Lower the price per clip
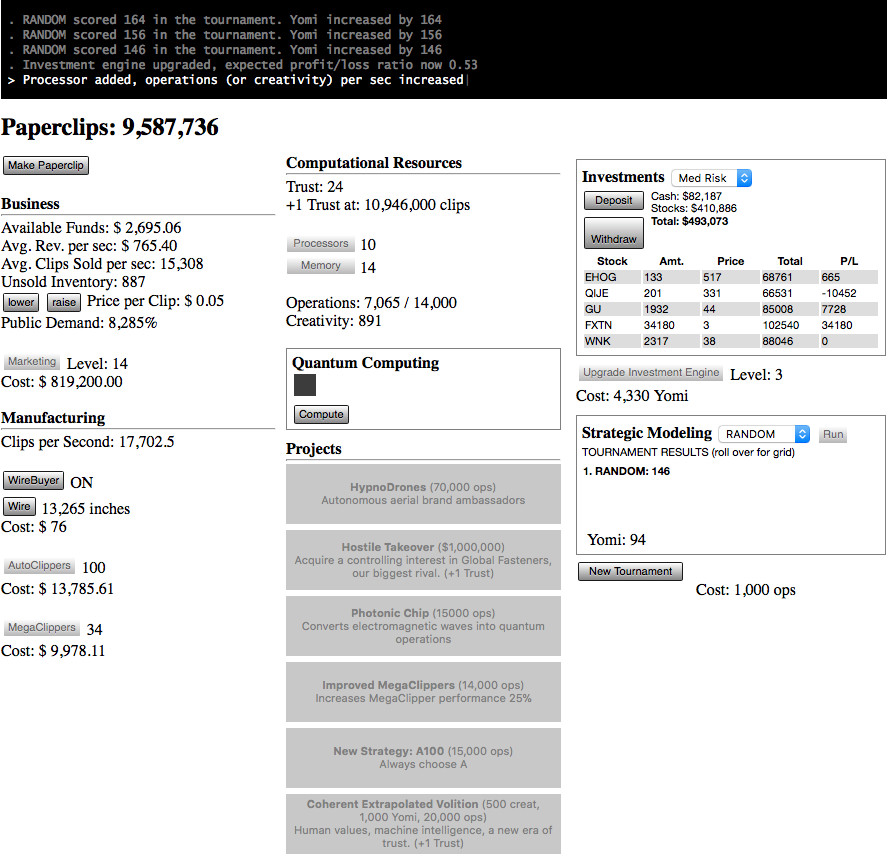This screenshot has height=854, width=887. [20, 302]
